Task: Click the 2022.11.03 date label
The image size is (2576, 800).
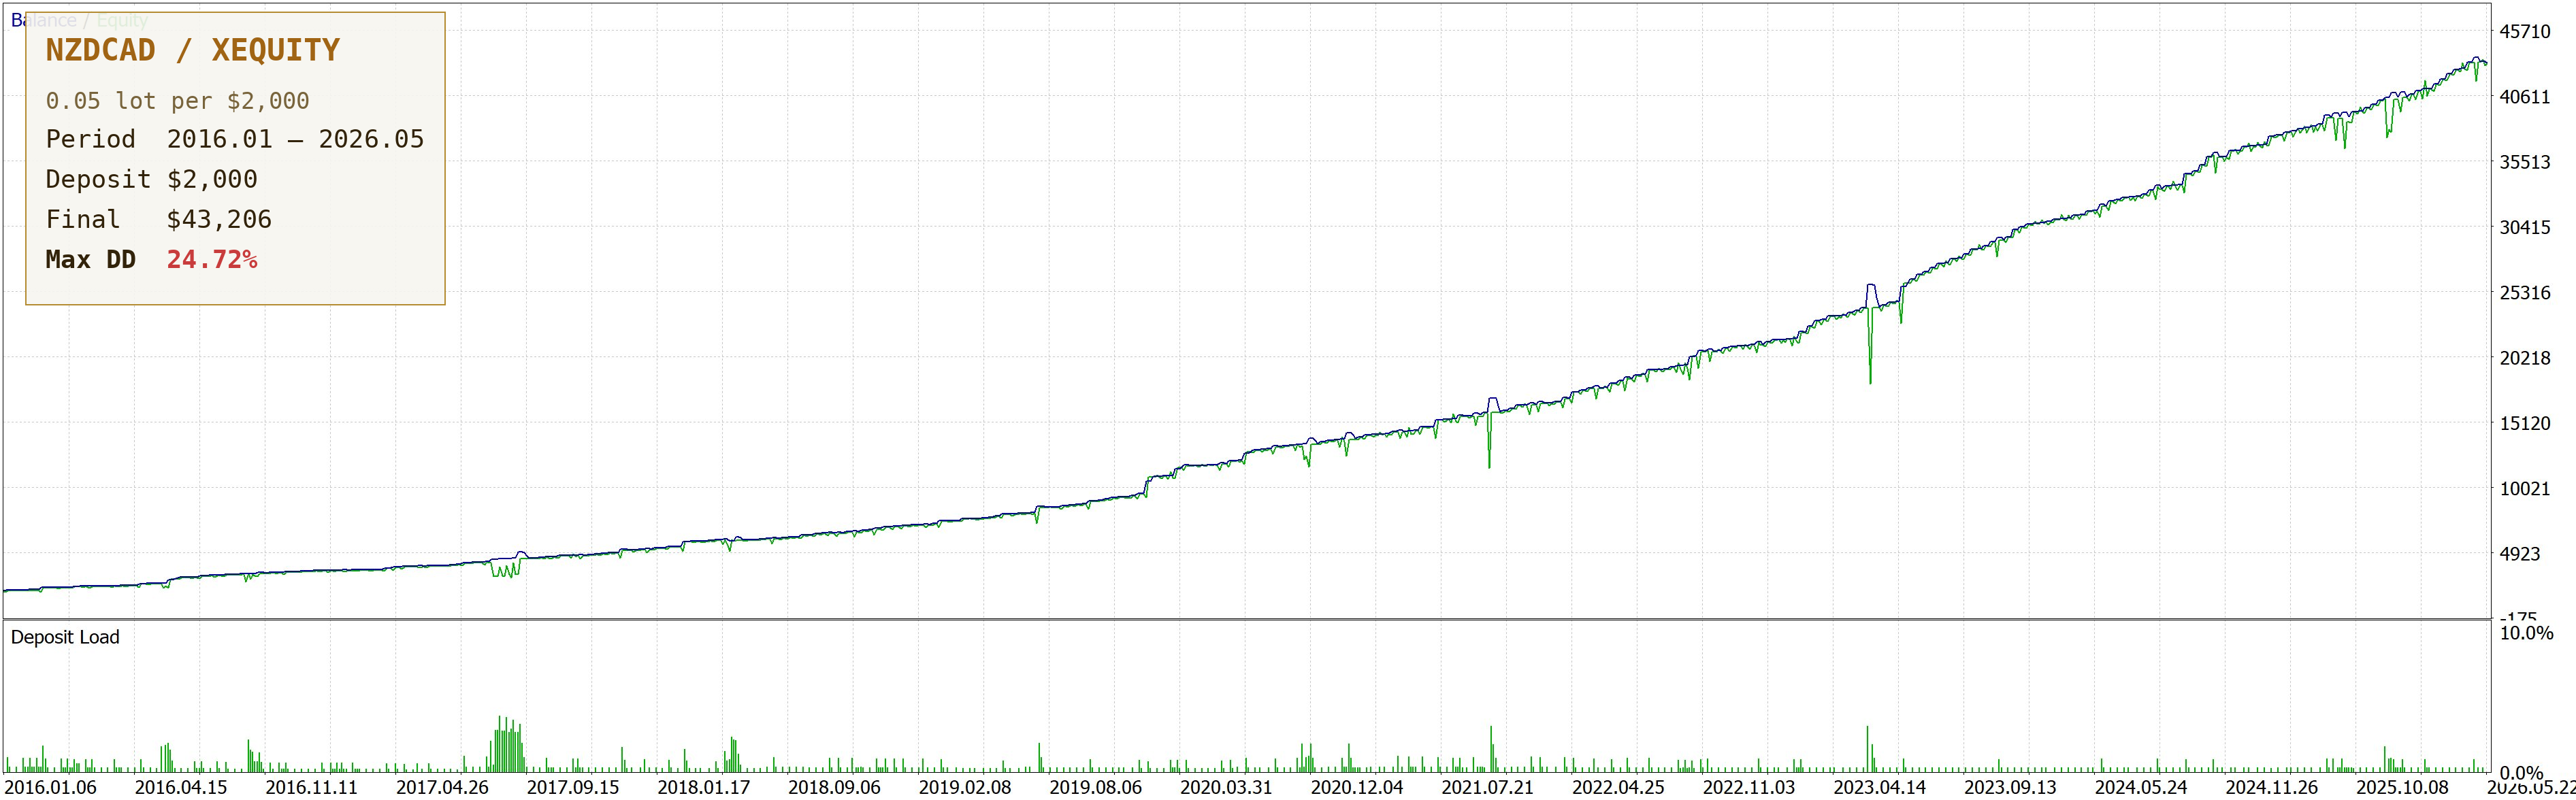Action: pyautogui.click(x=1749, y=787)
